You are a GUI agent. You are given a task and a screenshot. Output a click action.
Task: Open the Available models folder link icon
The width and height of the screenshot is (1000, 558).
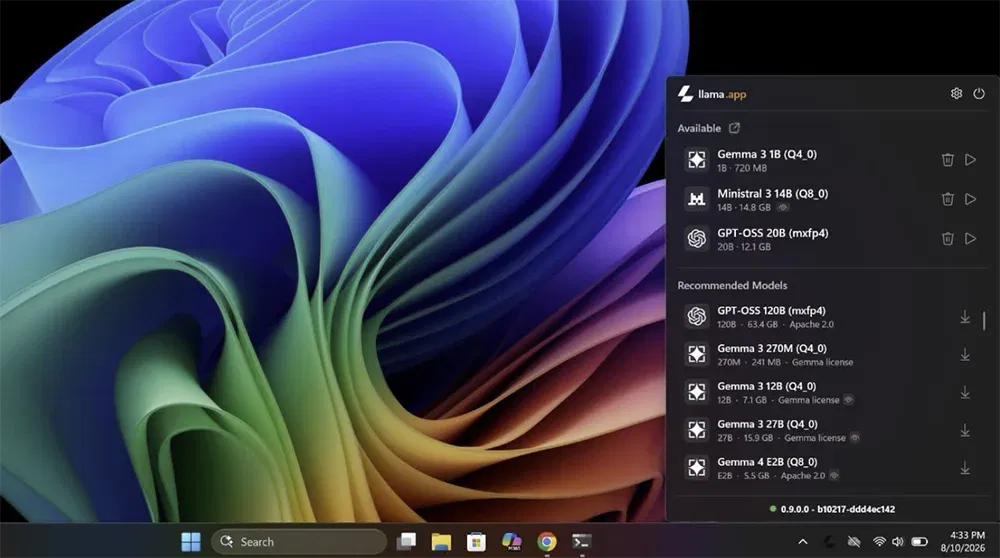click(x=735, y=128)
